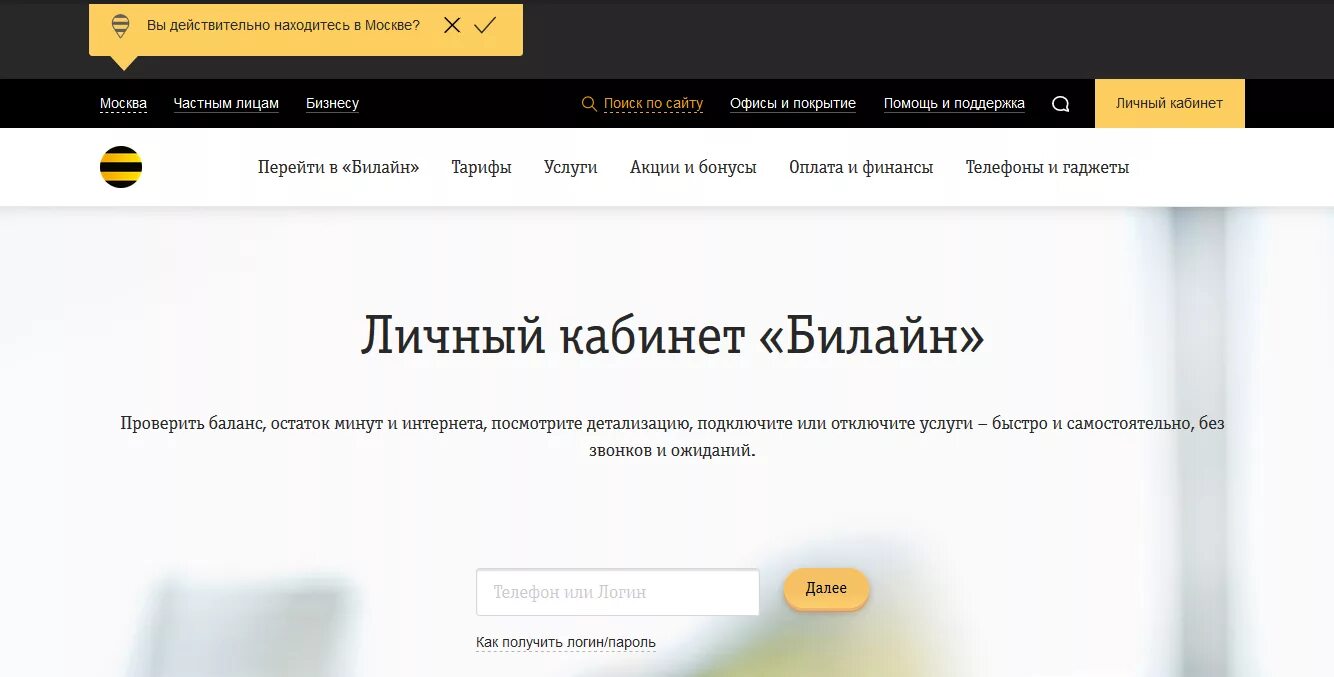The image size is (1334, 677).
Task: Click the Проверить баланс description paragraph
Action: pyautogui.click(x=672, y=437)
